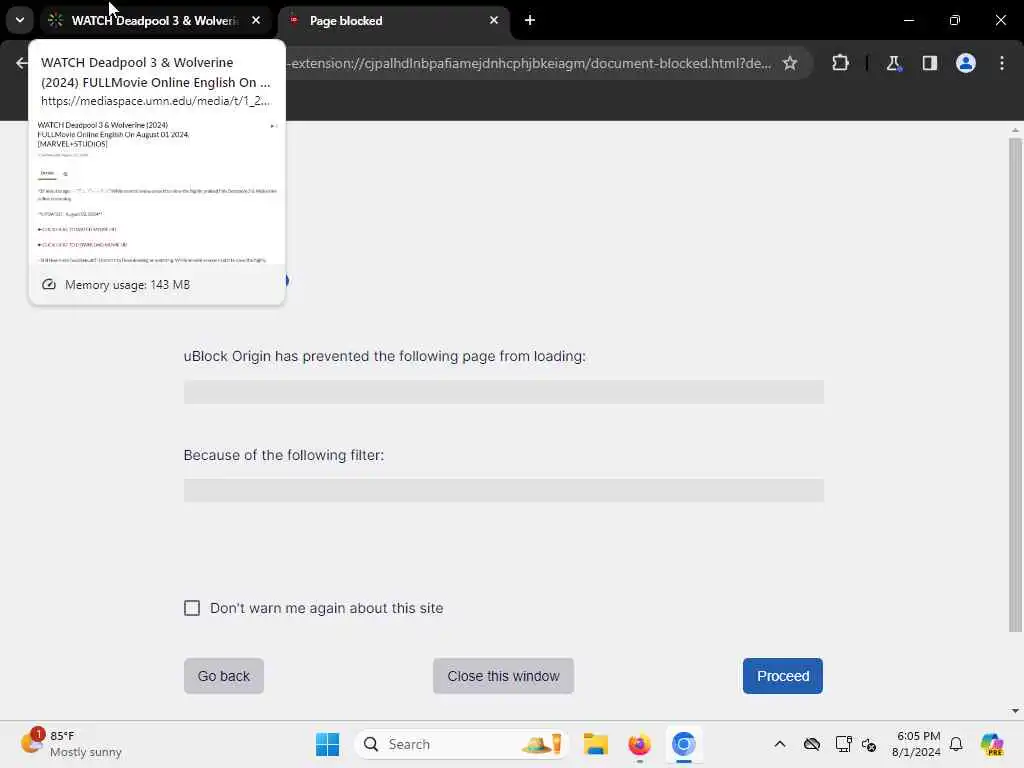Open the clock and date 6:05 PM
The height and width of the screenshot is (768, 1024).
point(917,744)
